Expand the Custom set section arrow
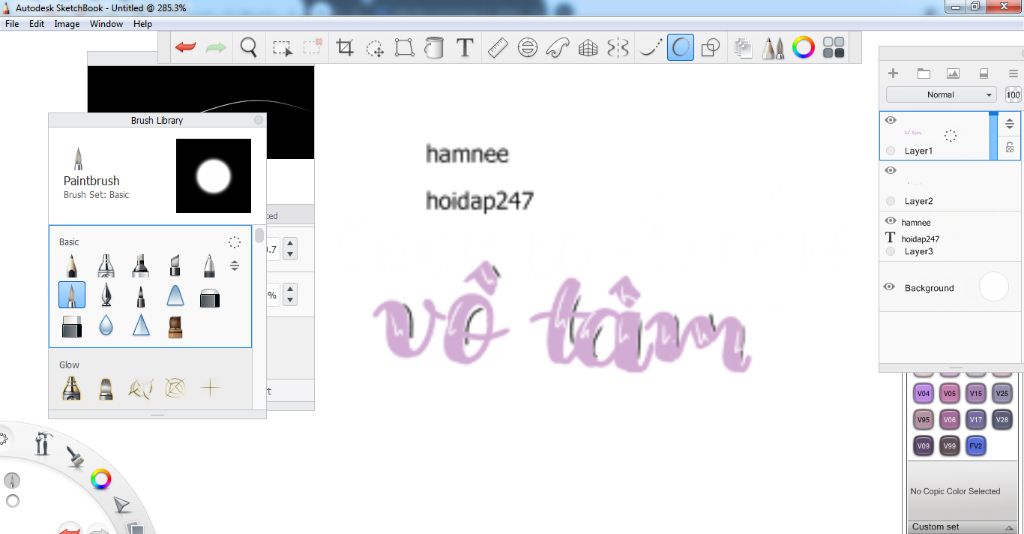The height and width of the screenshot is (534, 1024). click(x=1009, y=527)
